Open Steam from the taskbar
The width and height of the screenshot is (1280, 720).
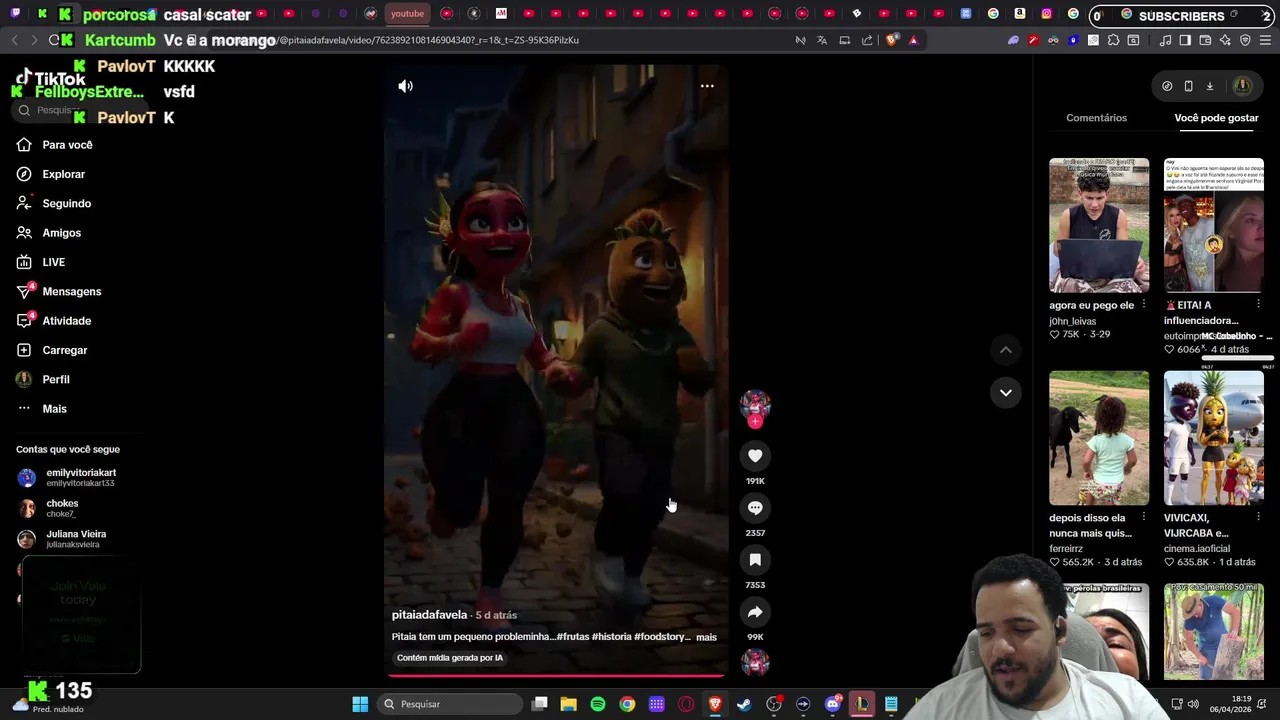click(744, 704)
